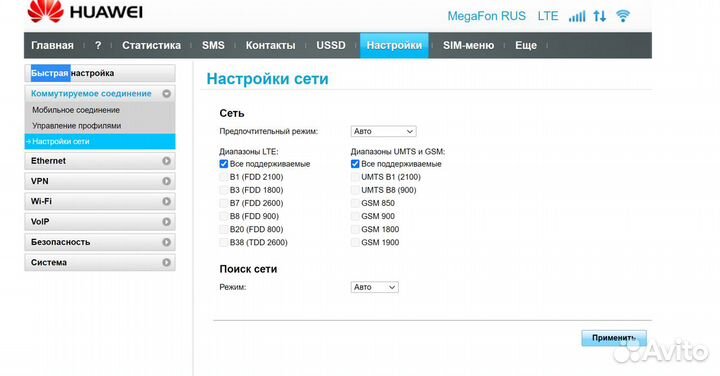Click the Диапазоны UMTS и GSM label
Screen dimensions: 720x376
398,152
